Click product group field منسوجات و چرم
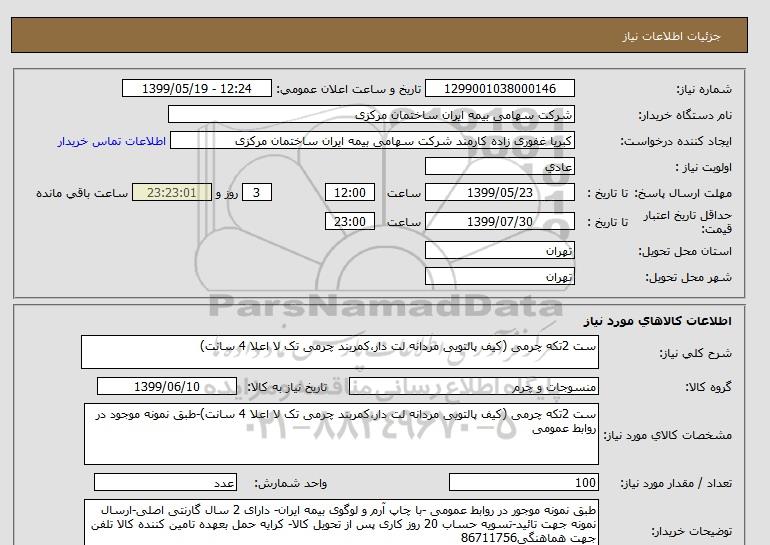 click(474, 386)
